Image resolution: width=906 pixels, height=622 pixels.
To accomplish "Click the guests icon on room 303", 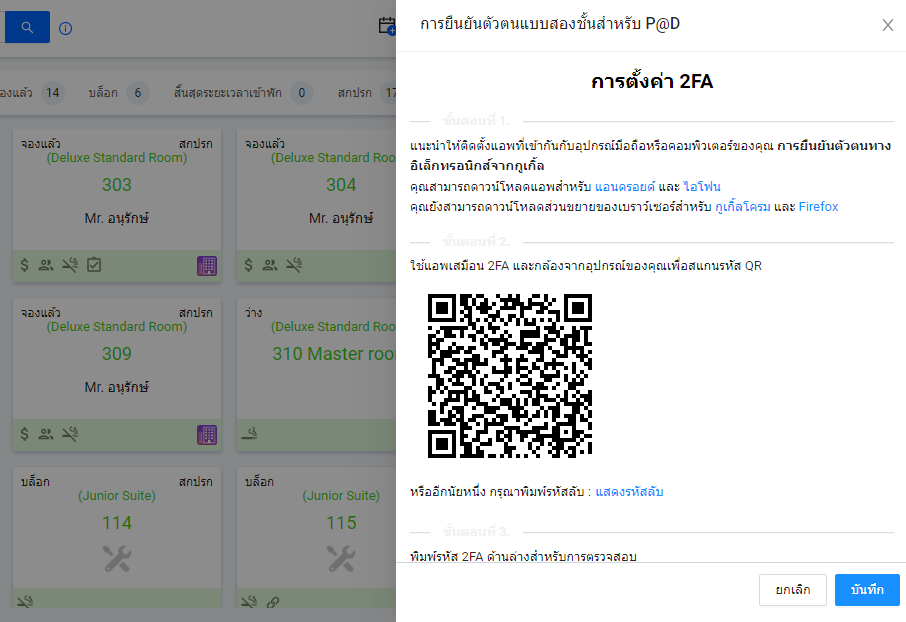I will (x=46, y=265).
